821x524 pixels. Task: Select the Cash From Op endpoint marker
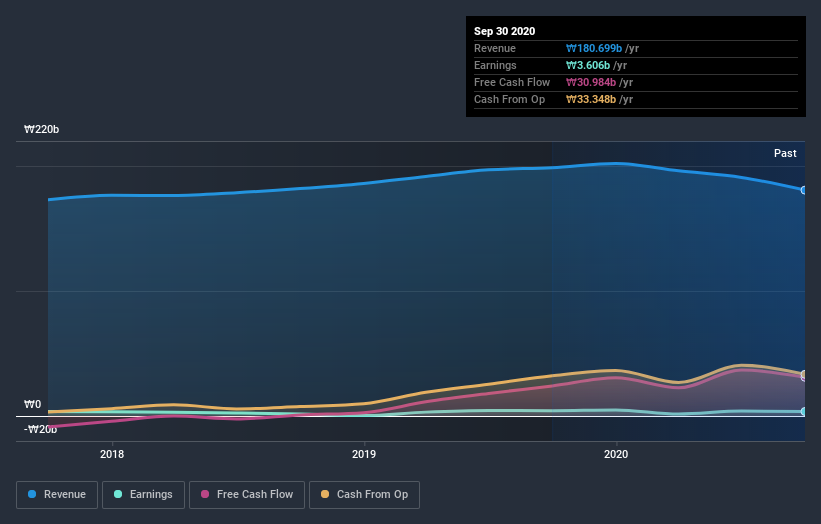tap(804, 374)
